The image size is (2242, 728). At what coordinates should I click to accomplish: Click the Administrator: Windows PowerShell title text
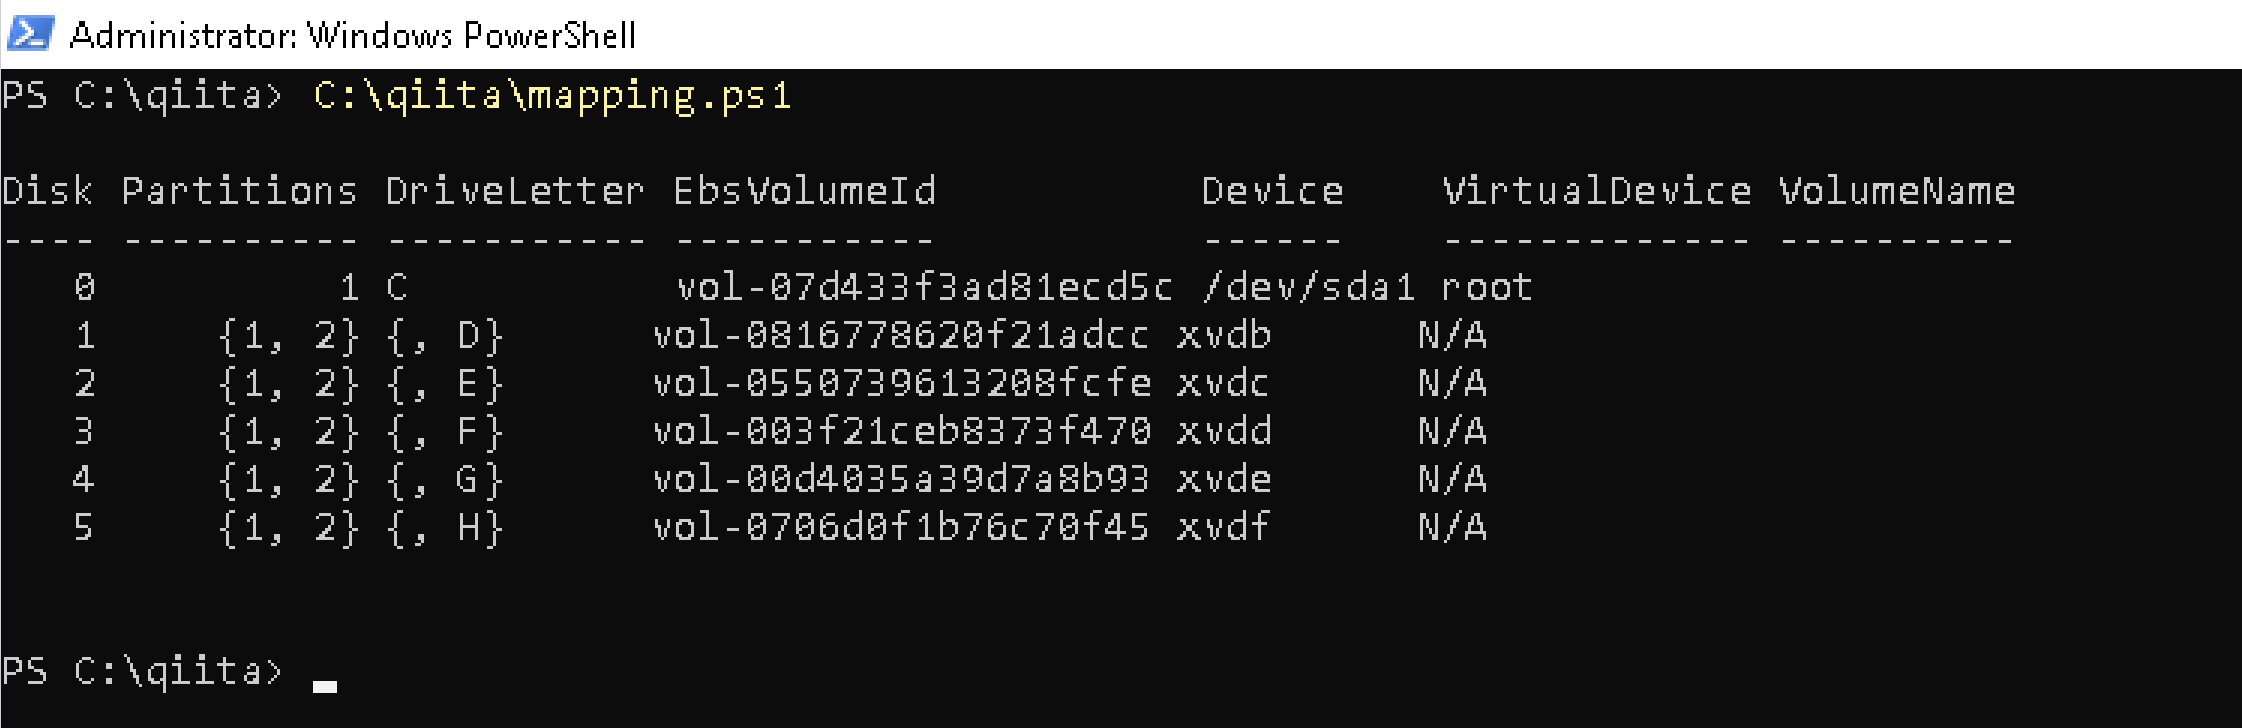click(x=352, y=33)
